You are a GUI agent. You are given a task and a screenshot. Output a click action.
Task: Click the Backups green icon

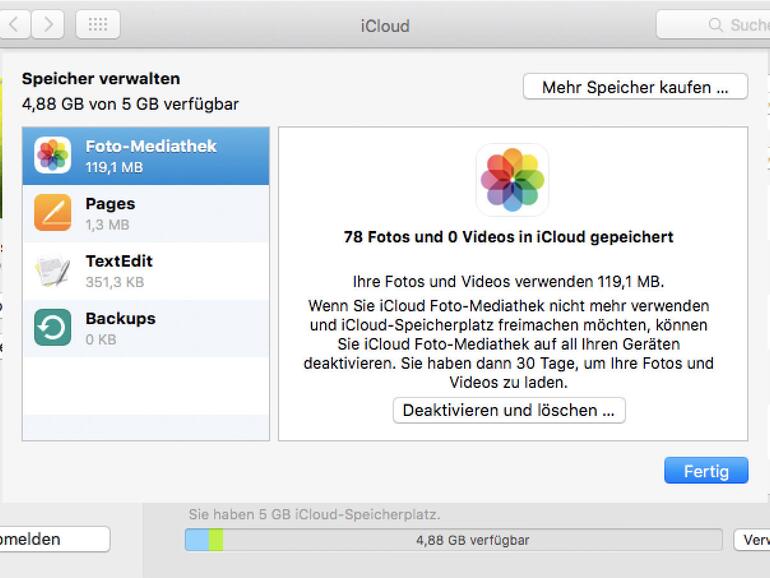[x=53, y=328]
